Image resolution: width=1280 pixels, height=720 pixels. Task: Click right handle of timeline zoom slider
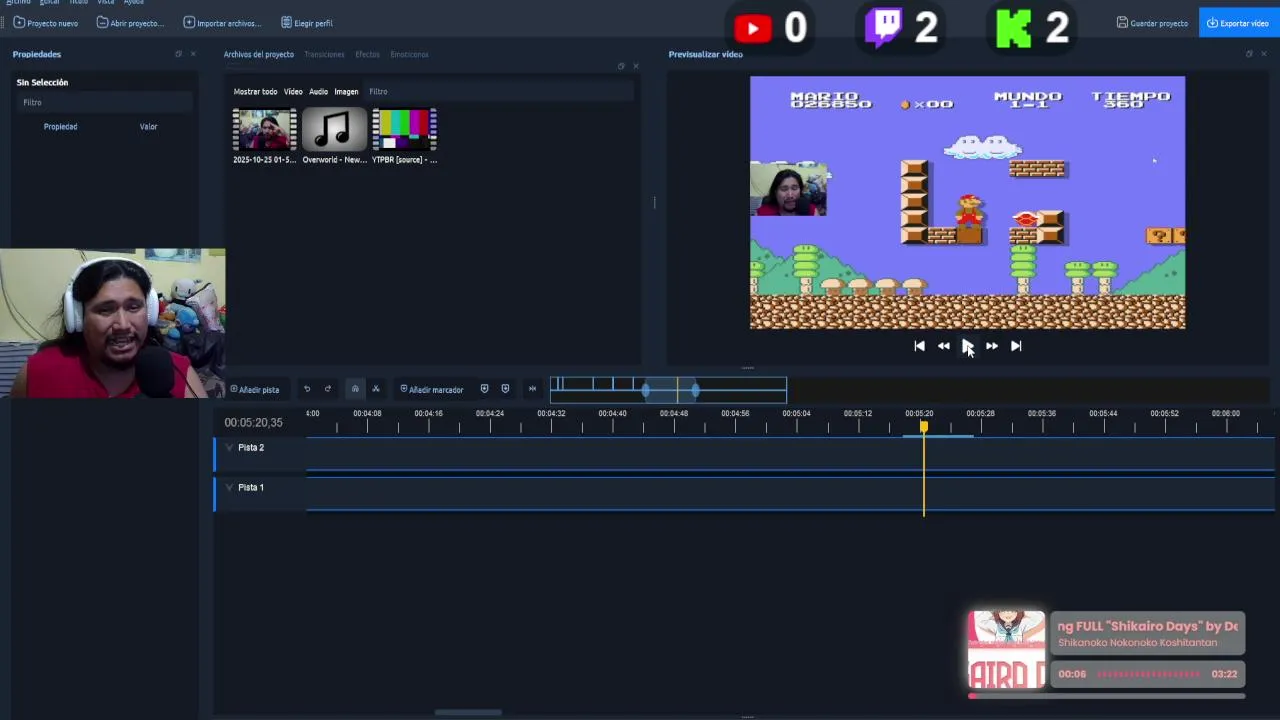click(695, 389)
